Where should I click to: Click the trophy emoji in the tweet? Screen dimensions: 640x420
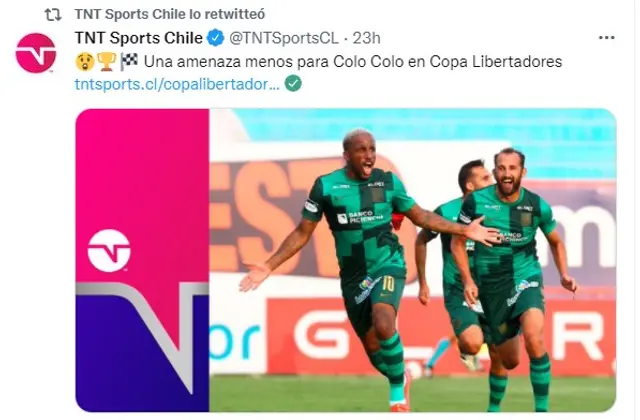click(x=107, y=62)
